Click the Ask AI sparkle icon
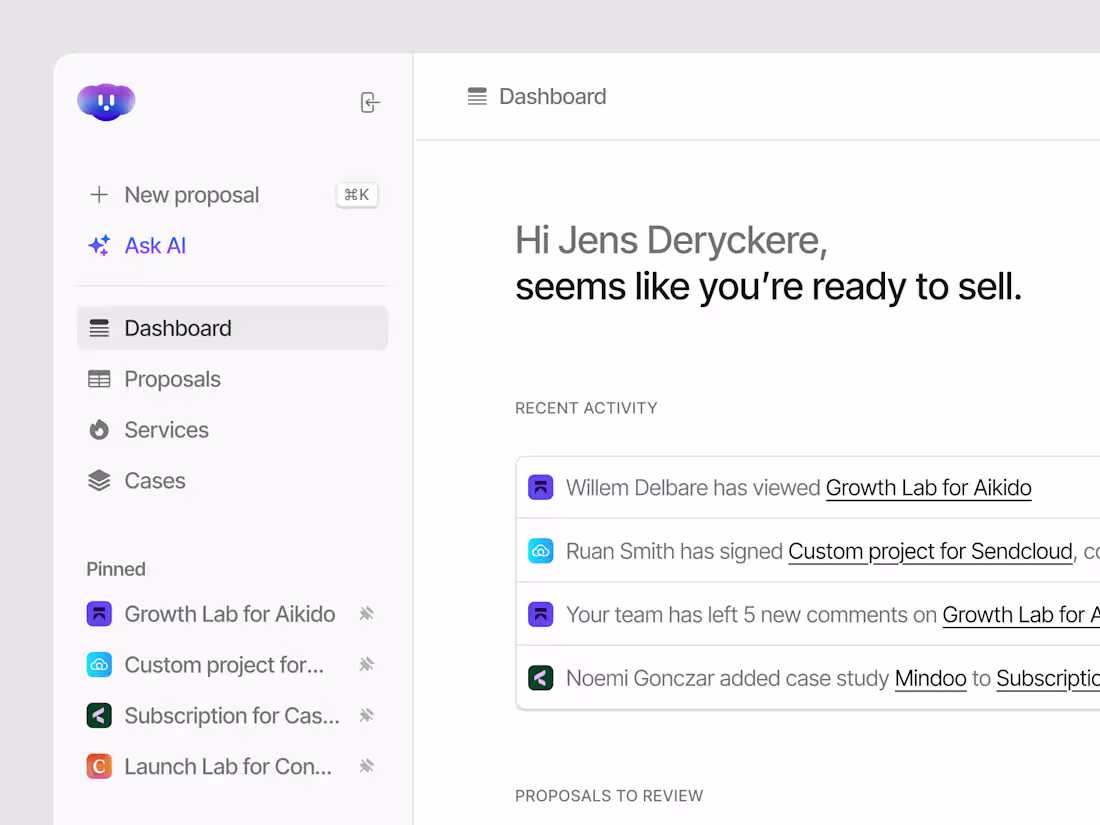 (x=99, y=246)
